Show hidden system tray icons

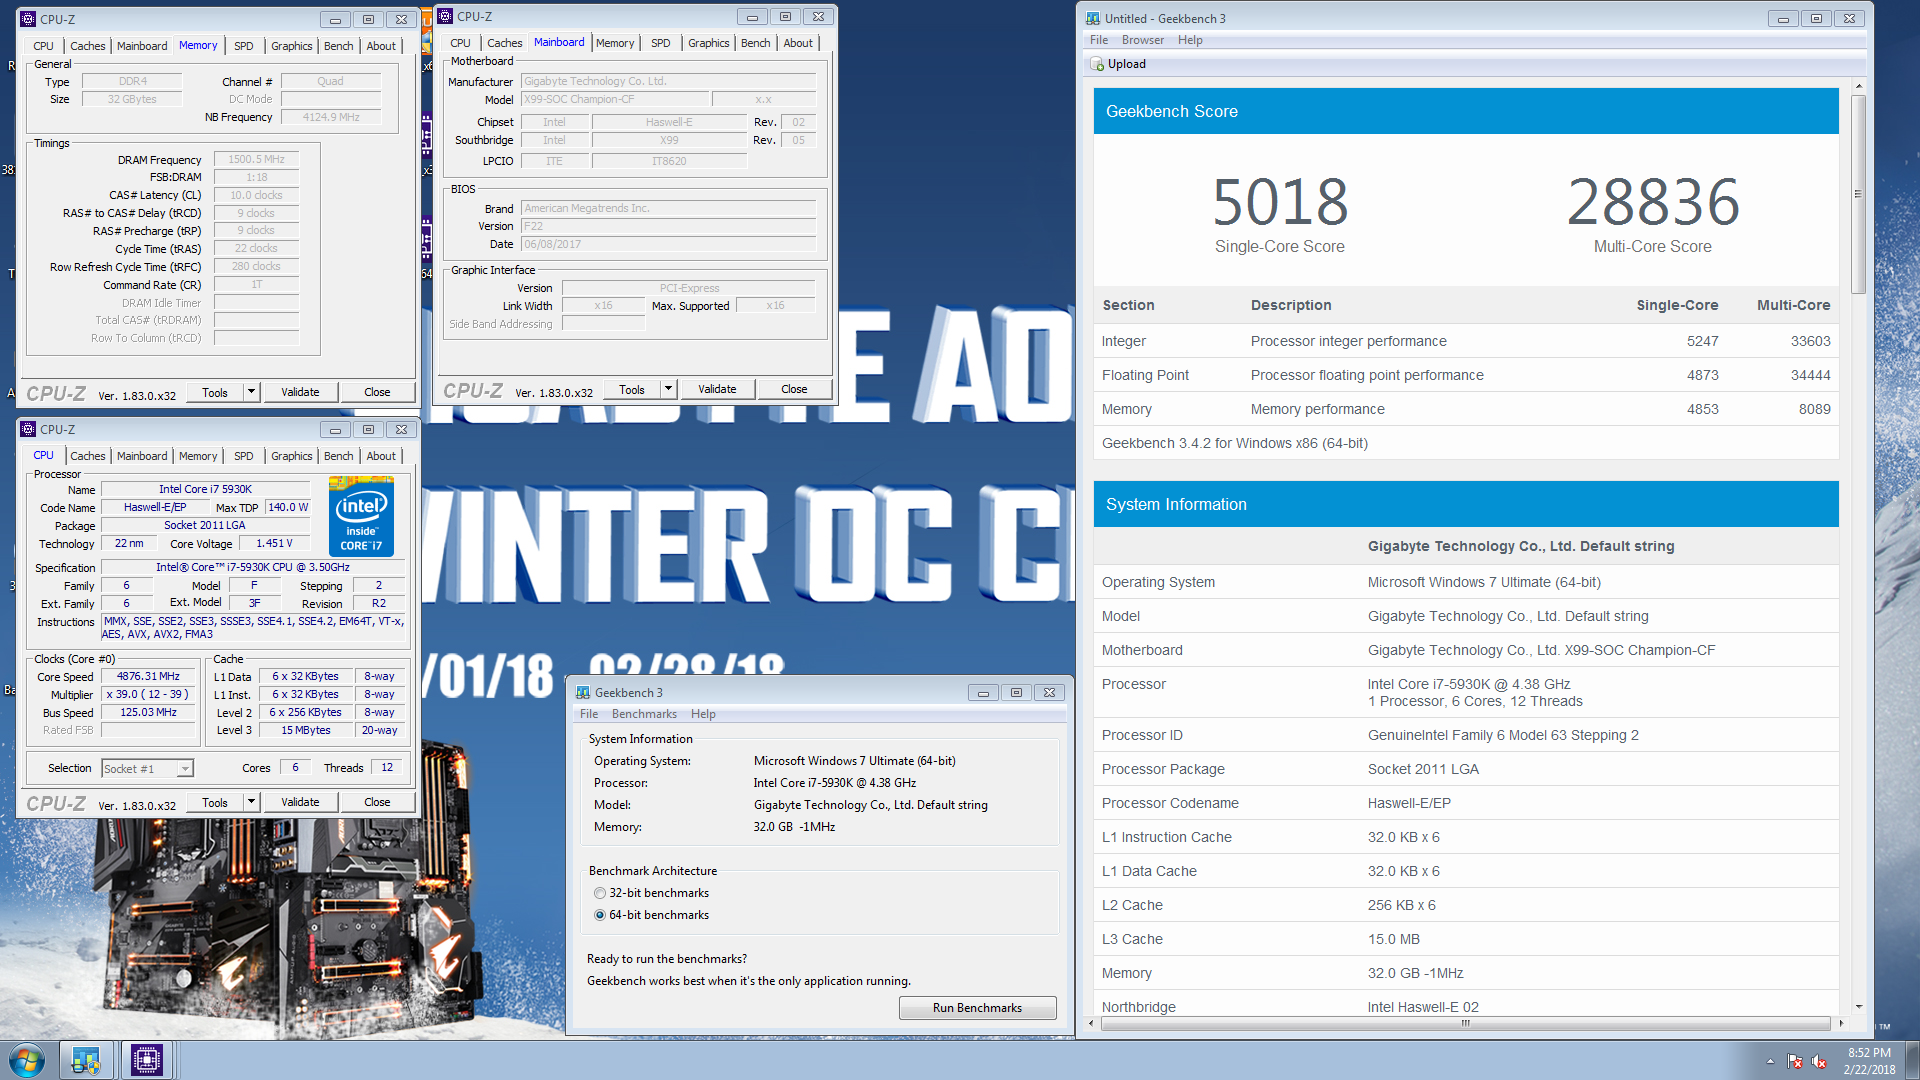[x=1770, y=1061]
